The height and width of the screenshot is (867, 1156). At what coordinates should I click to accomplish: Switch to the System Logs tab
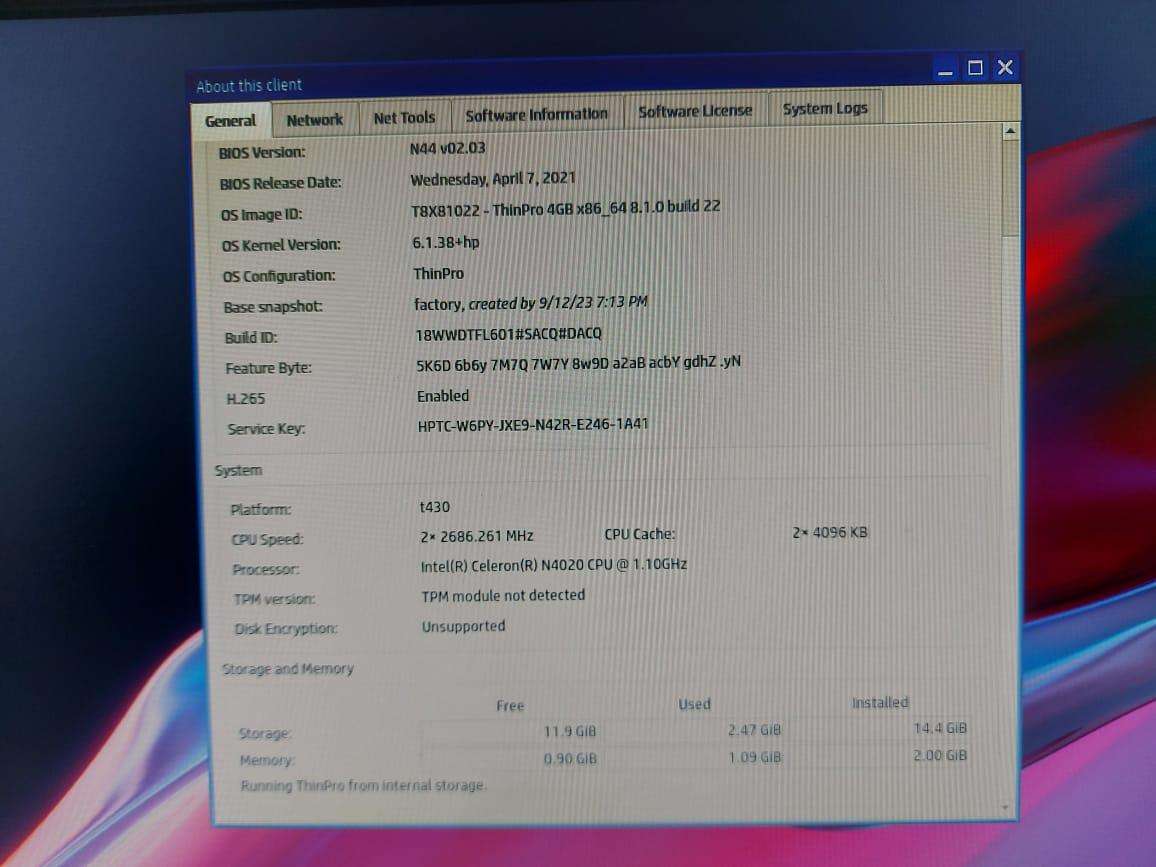[824, 108]
